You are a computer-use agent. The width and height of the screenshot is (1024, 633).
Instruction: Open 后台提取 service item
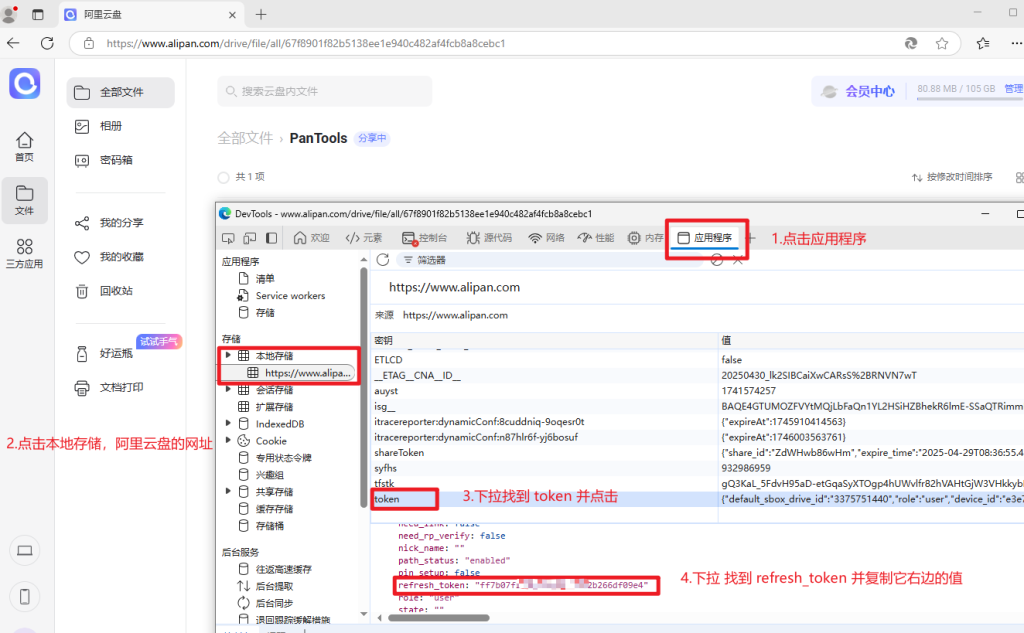point(266,586)
